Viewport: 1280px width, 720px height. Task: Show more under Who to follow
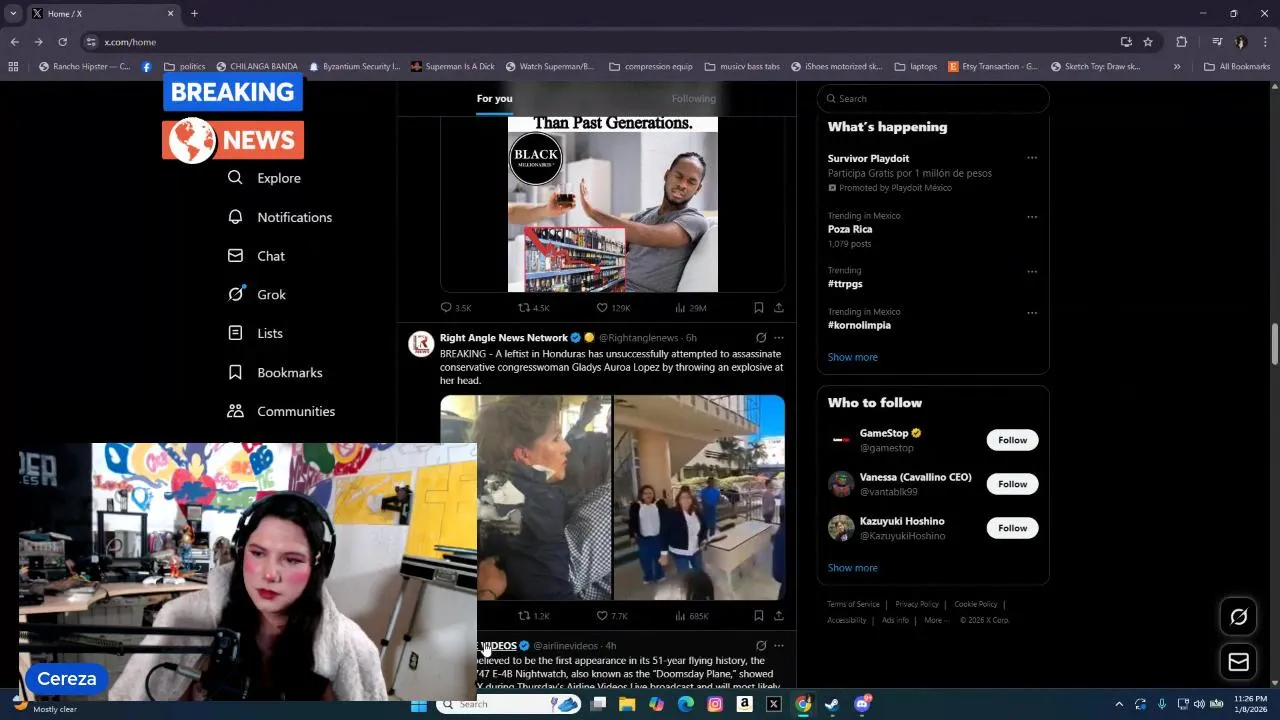coord(853,568)
